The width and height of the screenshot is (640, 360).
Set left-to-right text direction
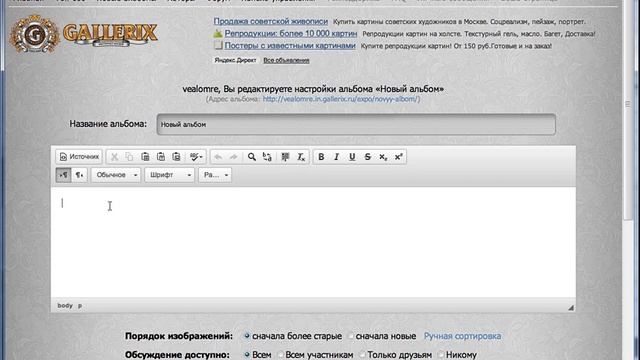point(63,175)
